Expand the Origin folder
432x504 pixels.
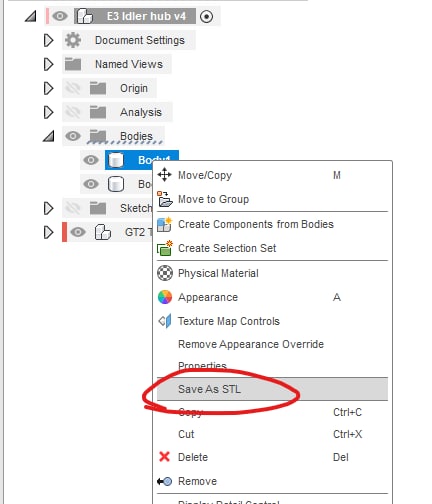coord(48,88)
